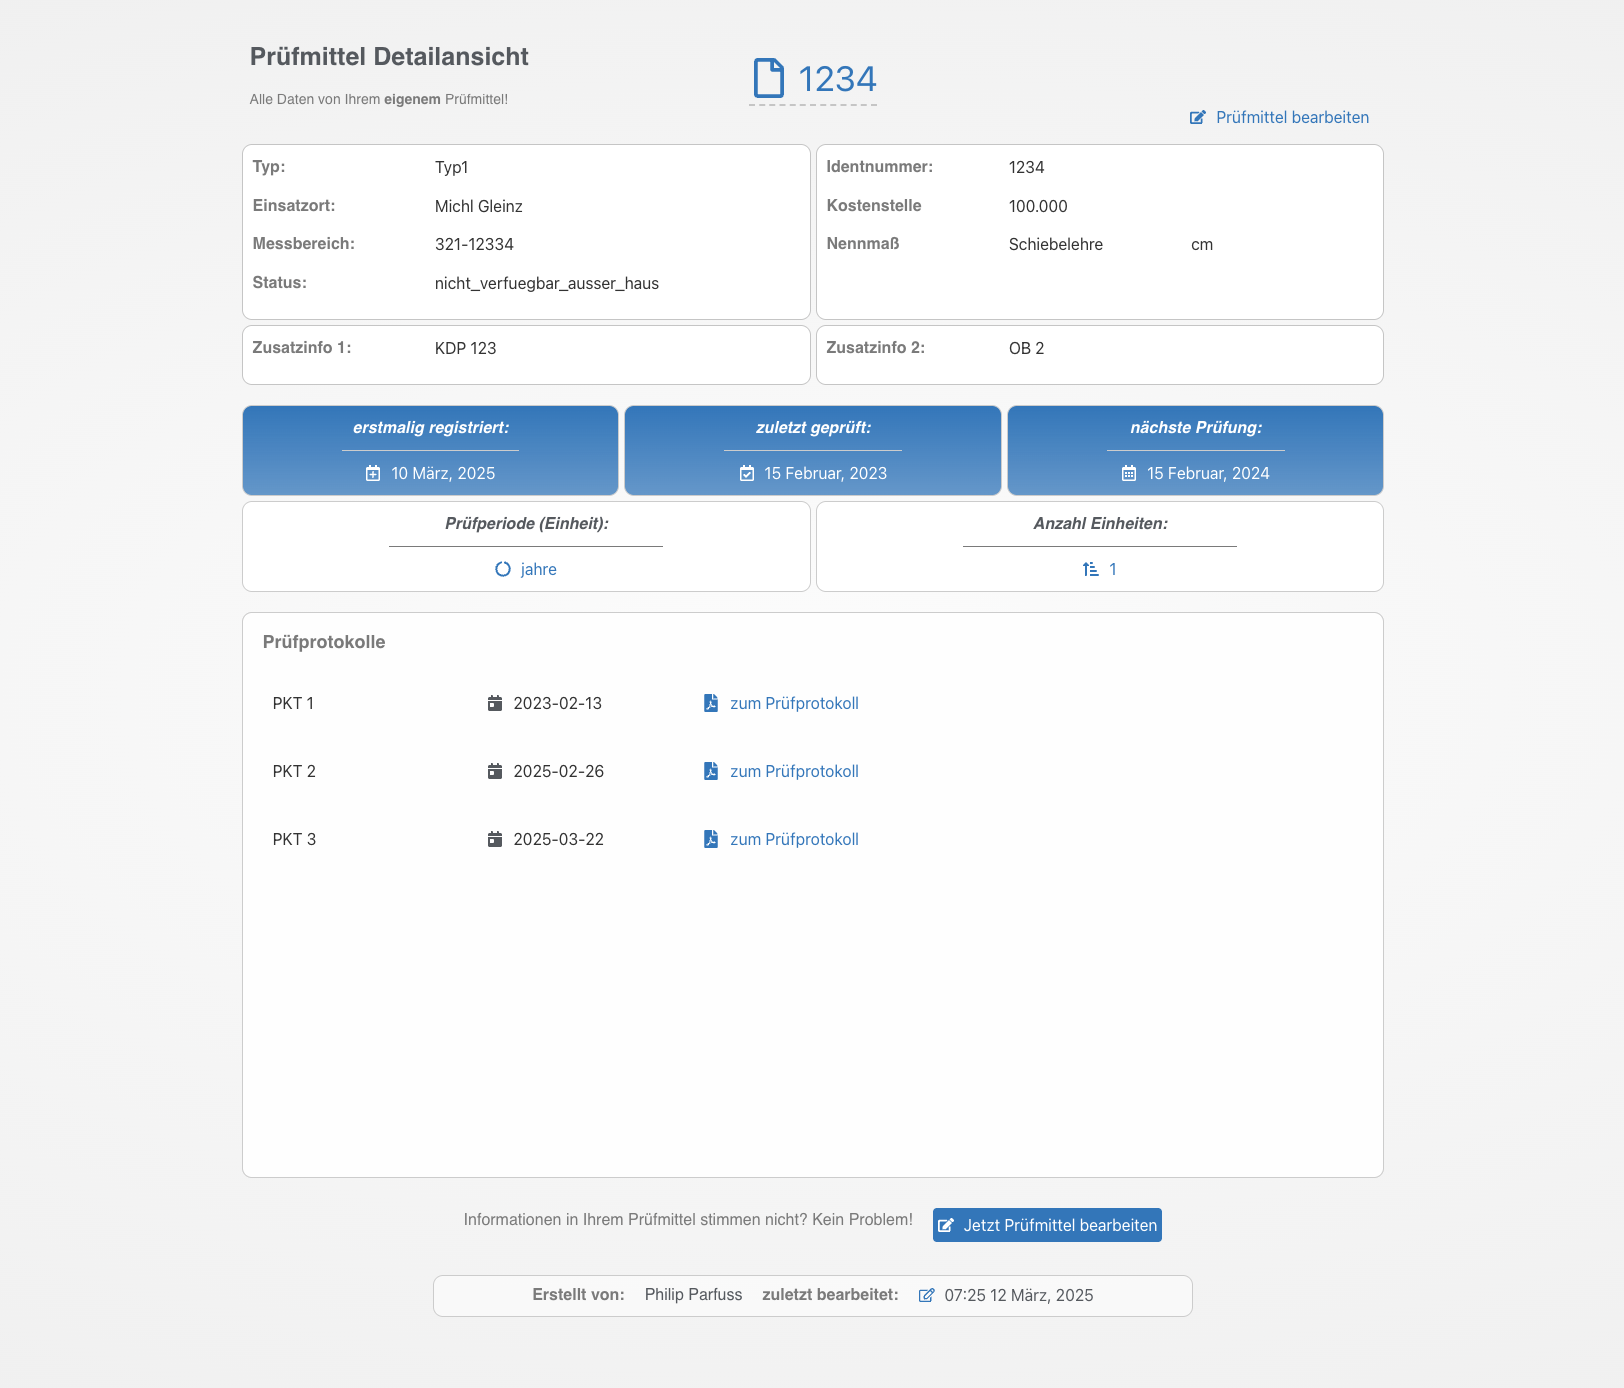The height and width of the screenshot is (1388, 1624).
Task: Open zum Prüfprotokoll link for PKT 3
Action: pyautogui.click(x=794, y=839)
